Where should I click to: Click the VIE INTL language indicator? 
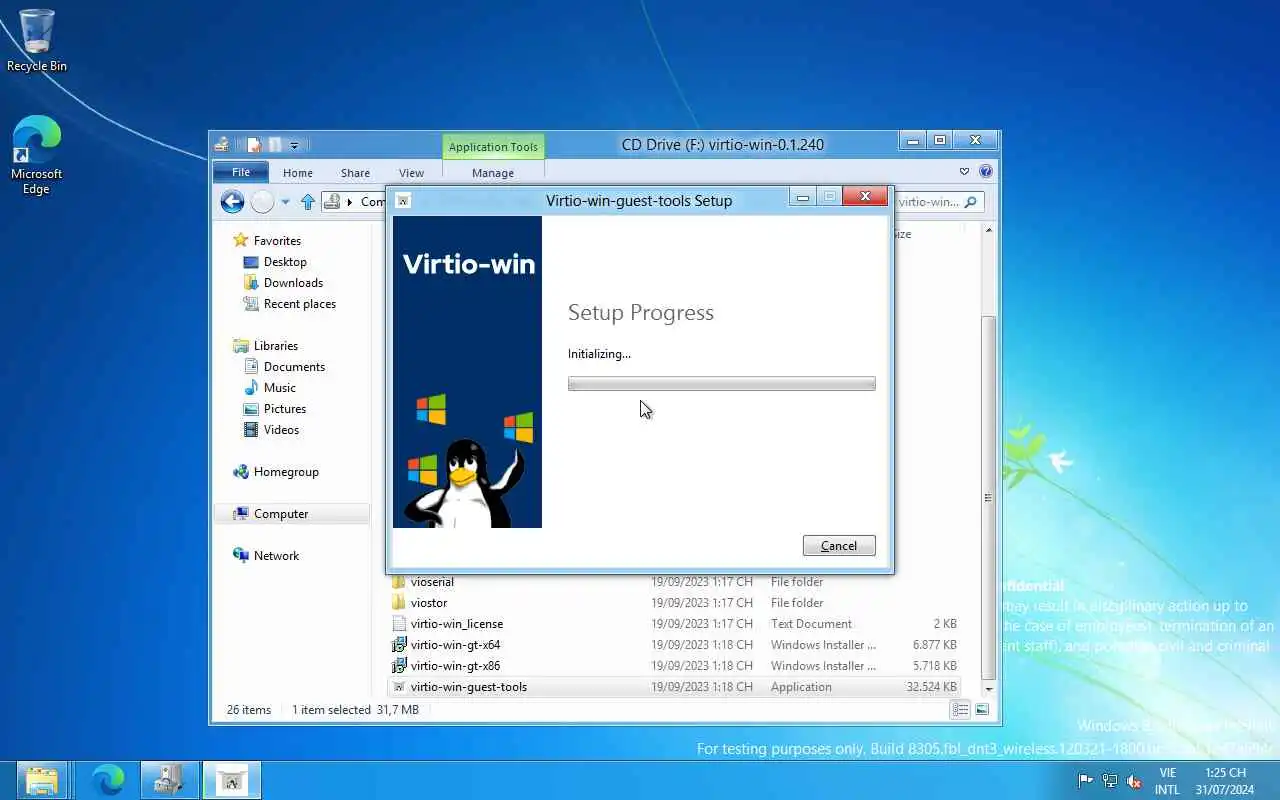click(x=1167, y=781)
